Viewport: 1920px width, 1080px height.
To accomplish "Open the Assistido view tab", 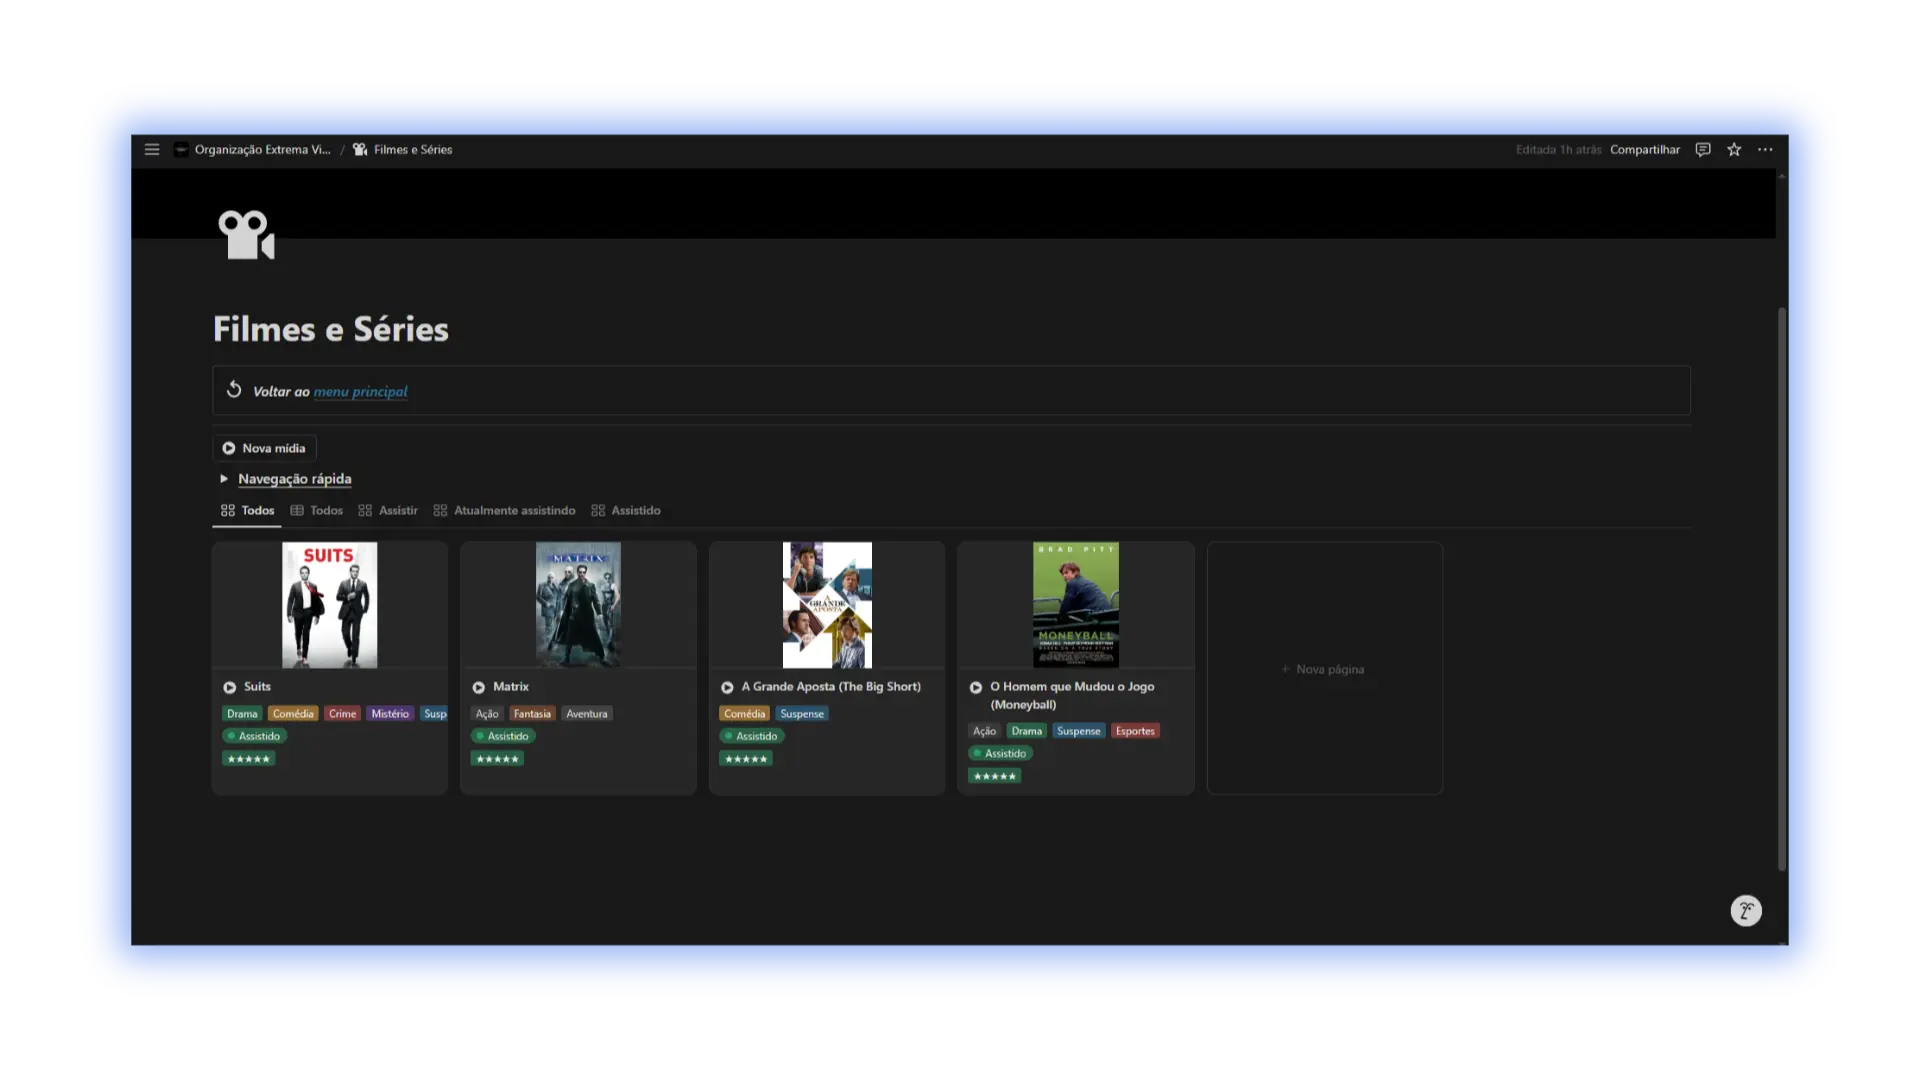I will pos(626,510).
